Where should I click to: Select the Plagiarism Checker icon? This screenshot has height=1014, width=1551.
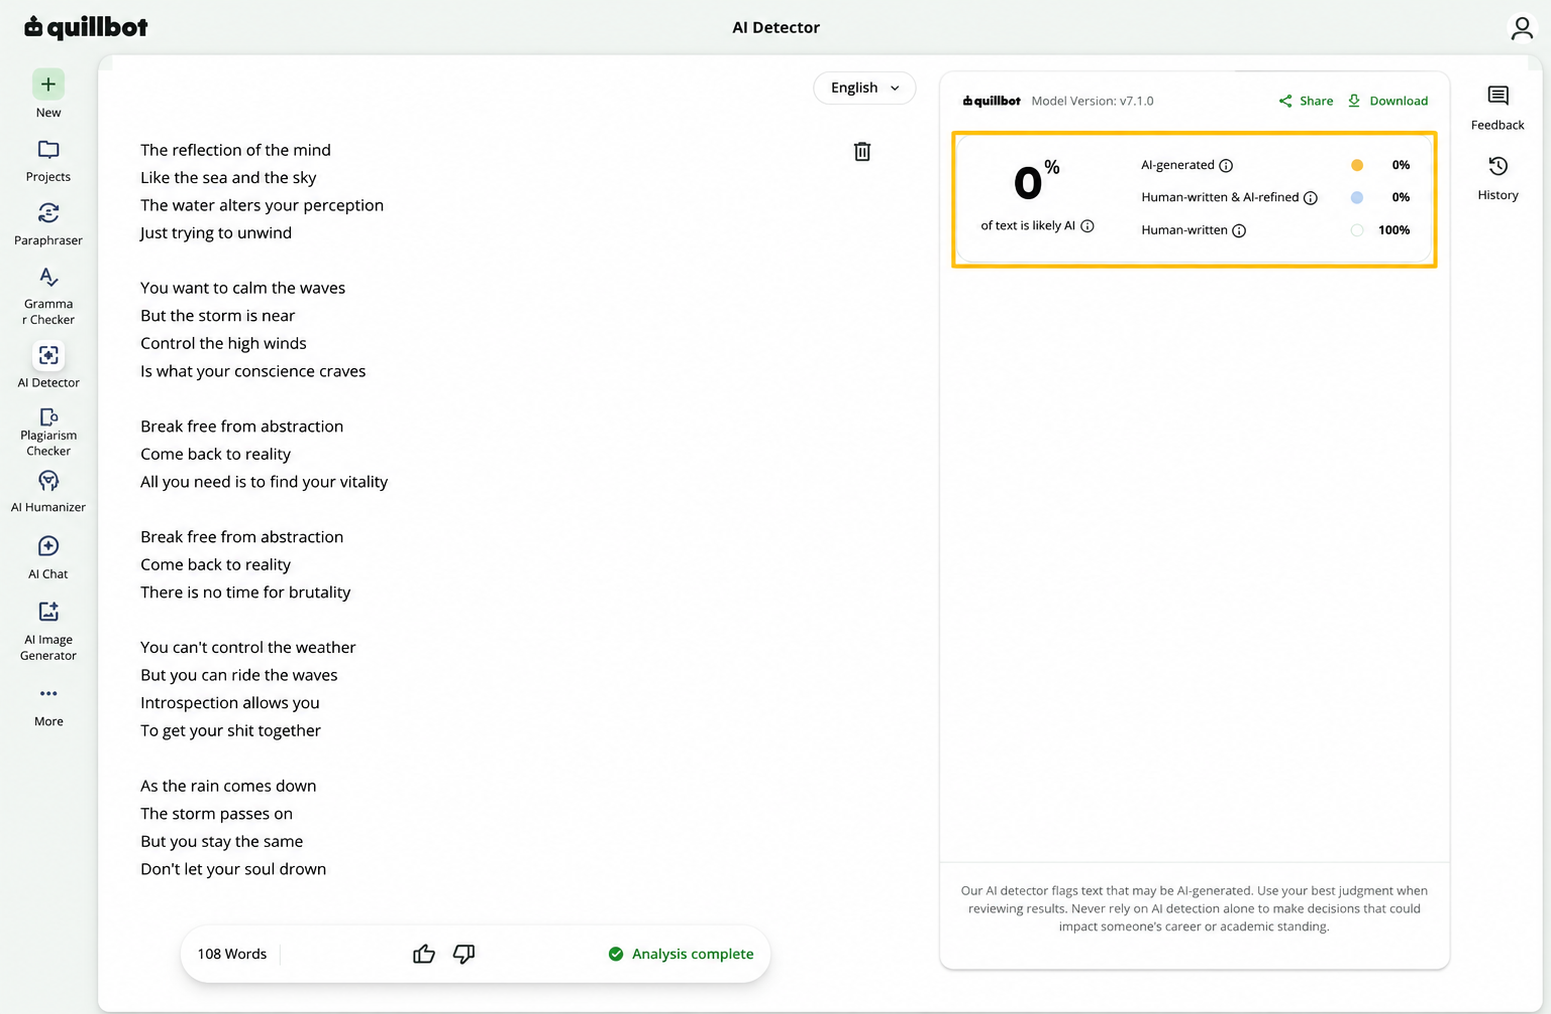48,417
